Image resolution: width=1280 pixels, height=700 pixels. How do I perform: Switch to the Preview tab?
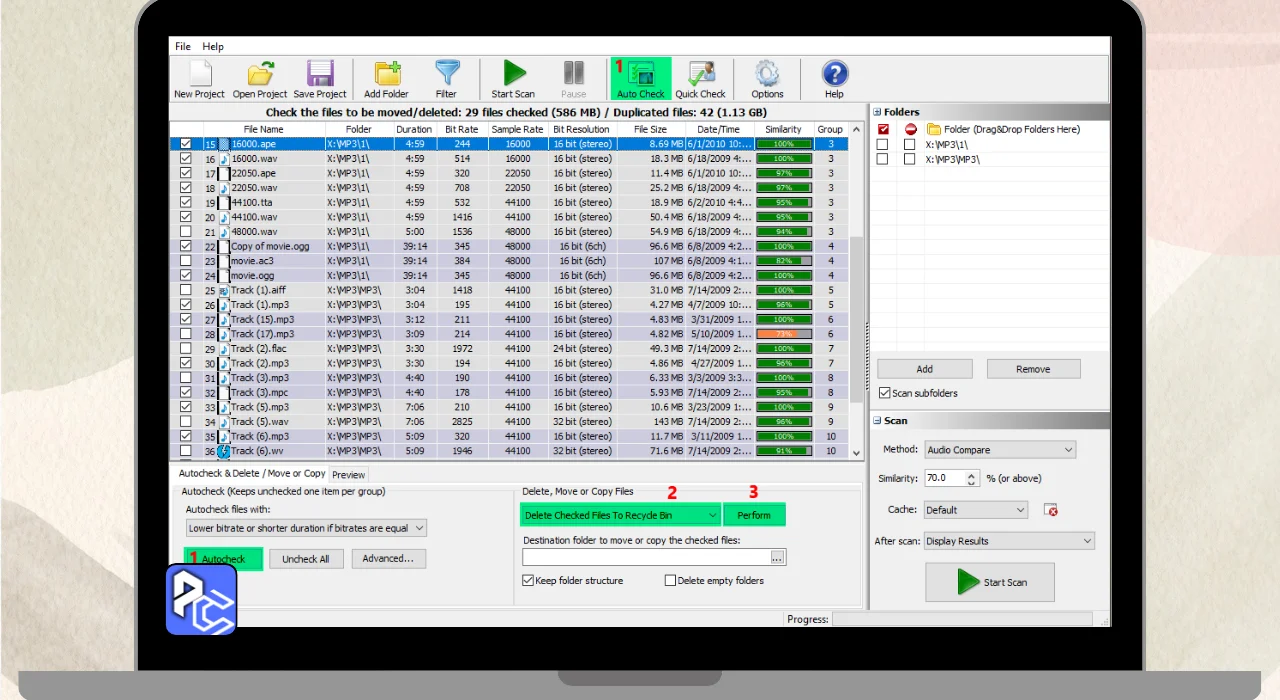[348, 475]
